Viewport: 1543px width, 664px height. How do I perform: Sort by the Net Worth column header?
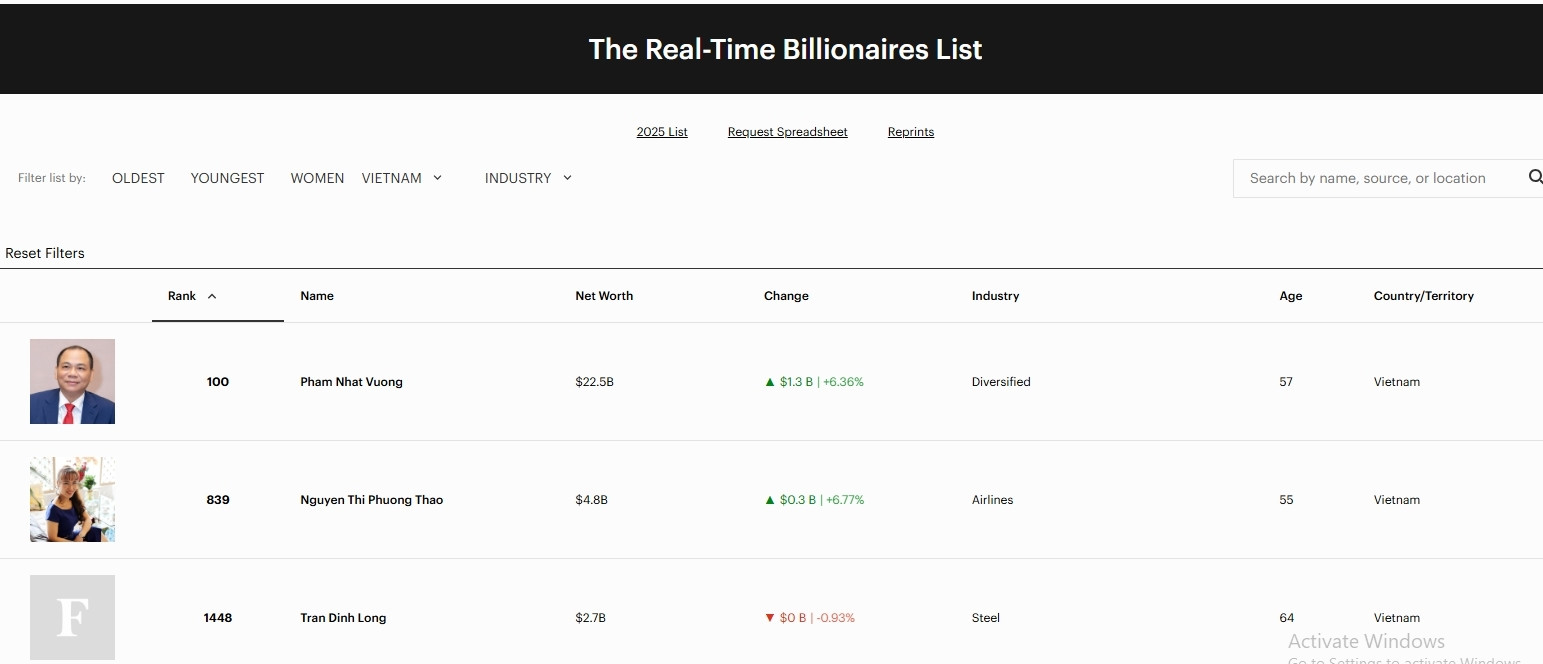point(604,296)
